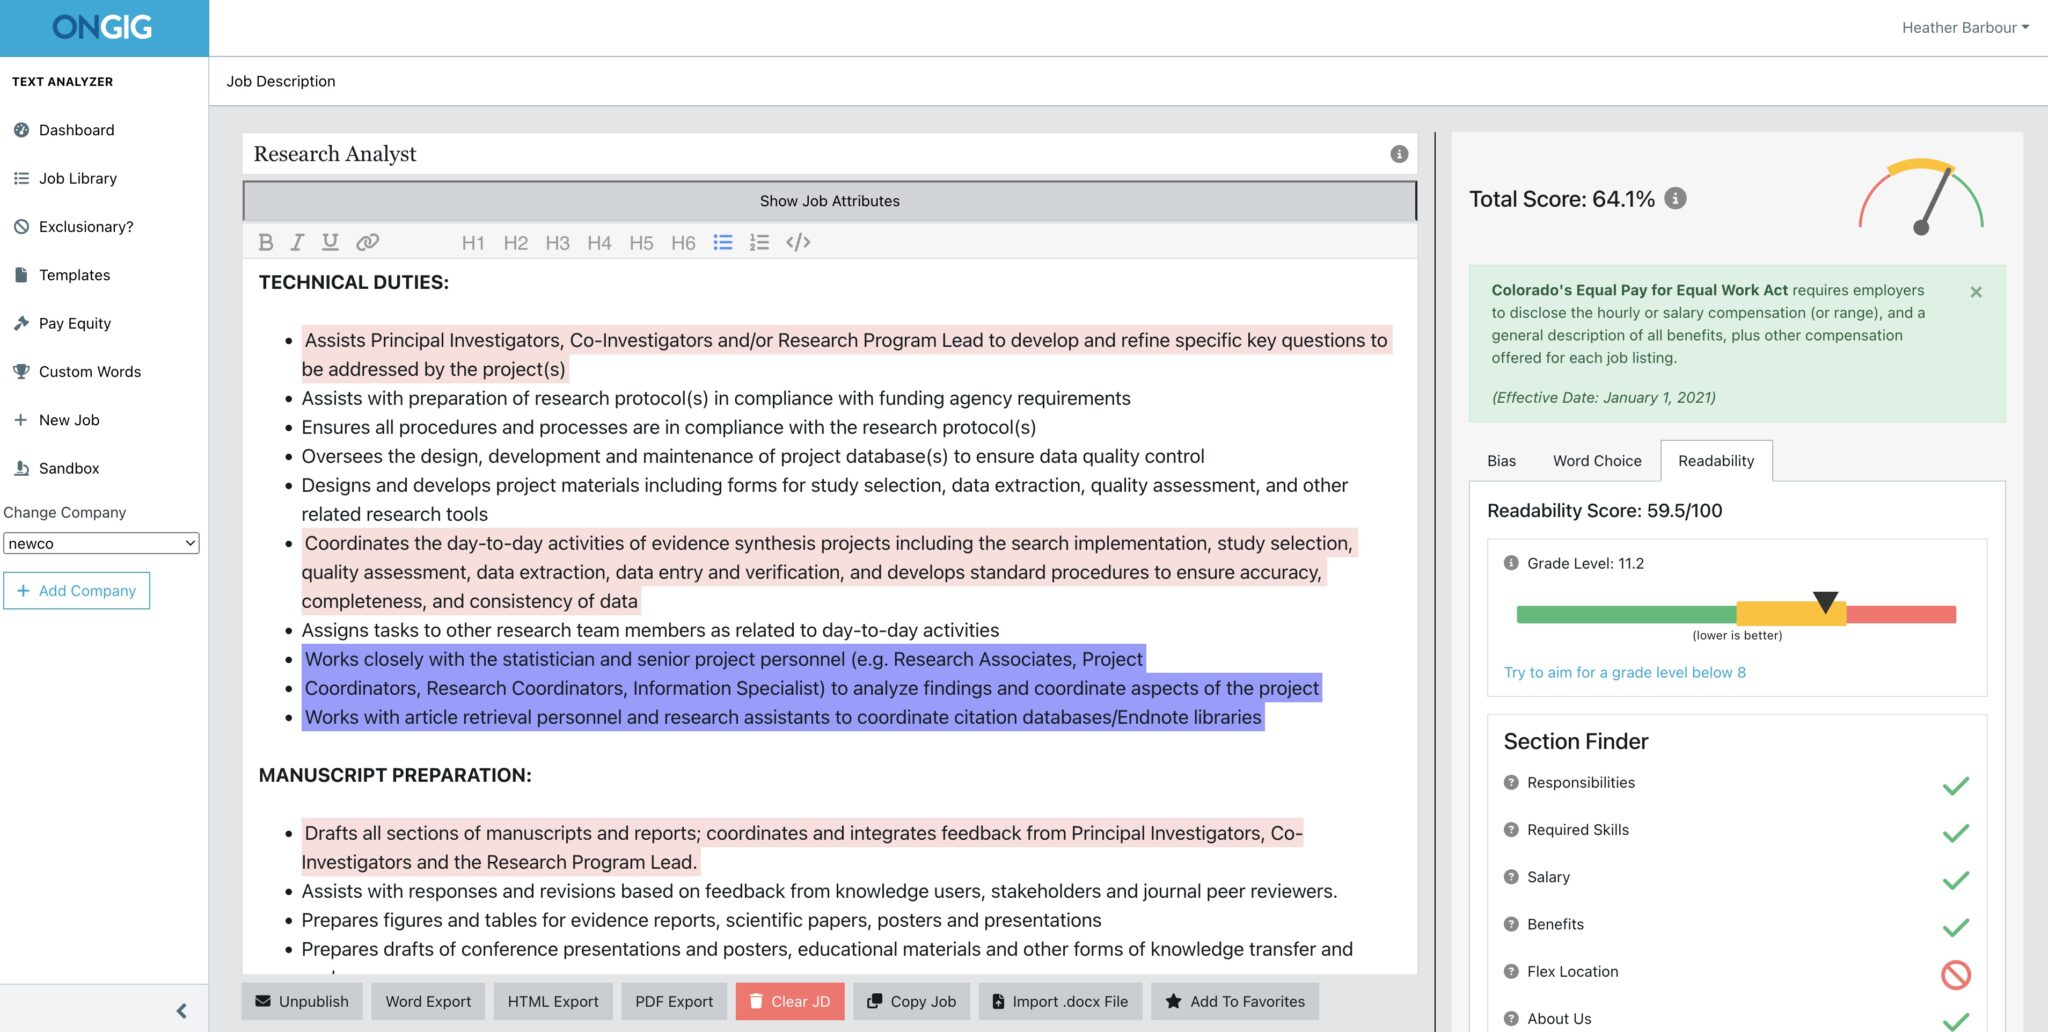2048x1032 pixels.
Task: Dismiss the Colorado Equal Pay notice
Action: coord(1976,292)
